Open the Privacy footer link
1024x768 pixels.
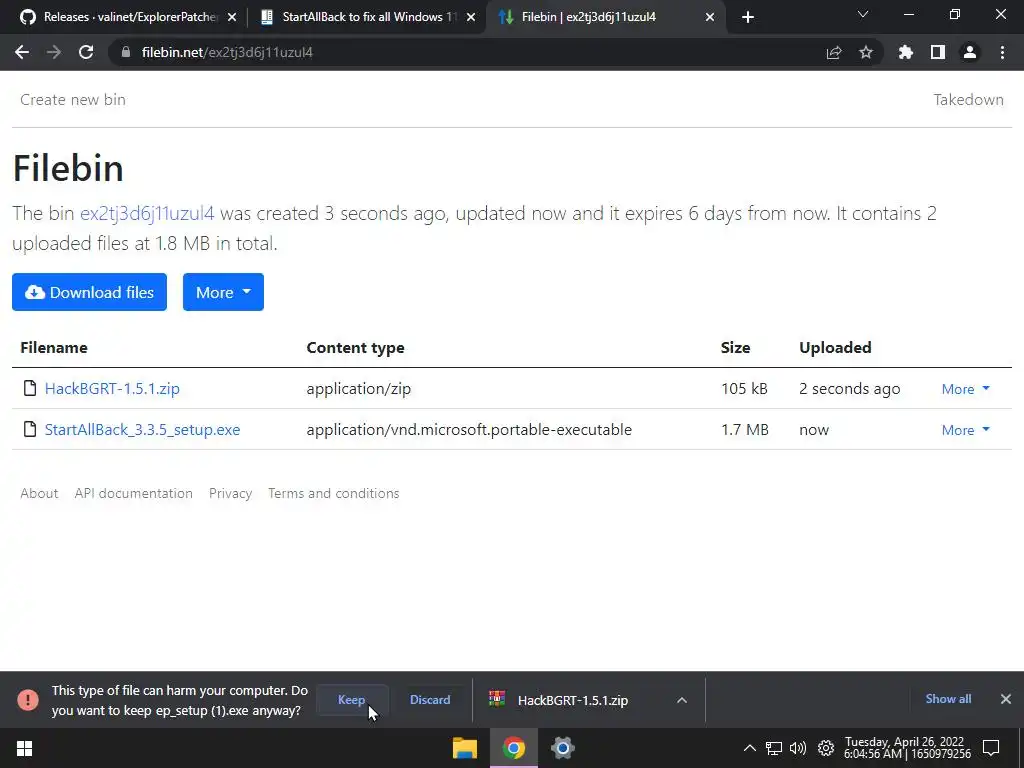pos(231,493)
